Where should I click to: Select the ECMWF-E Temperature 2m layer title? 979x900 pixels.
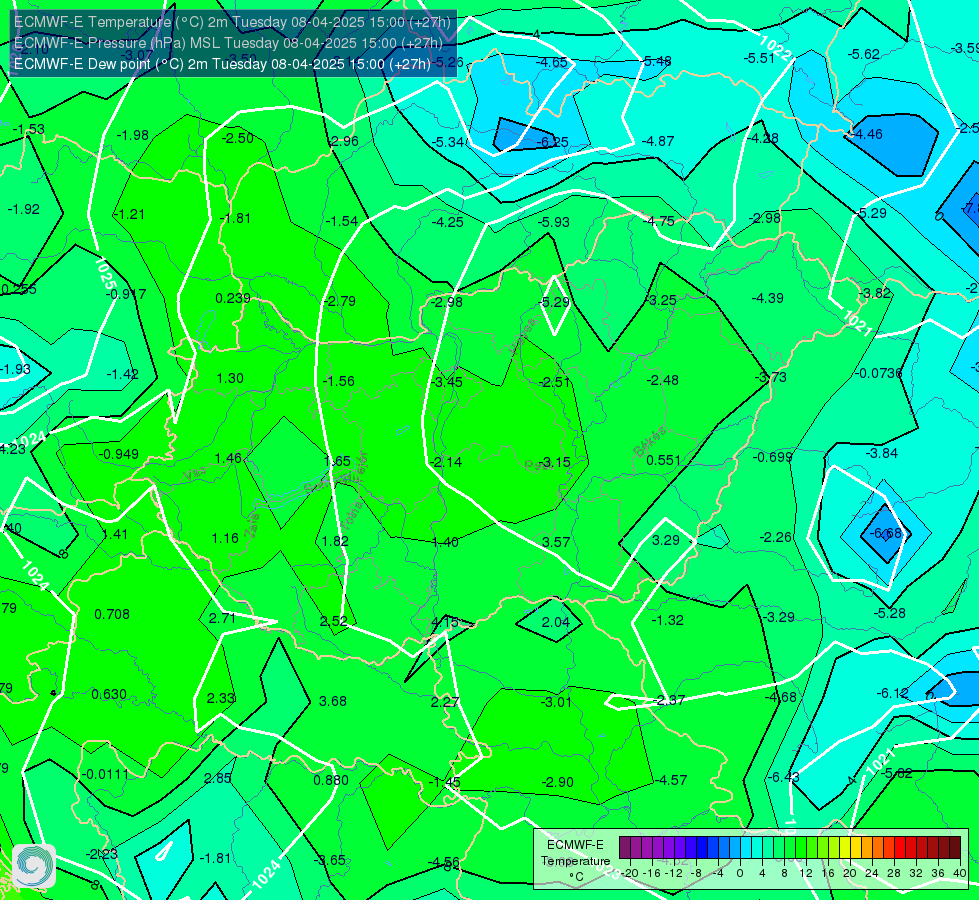tap(232, 22)
